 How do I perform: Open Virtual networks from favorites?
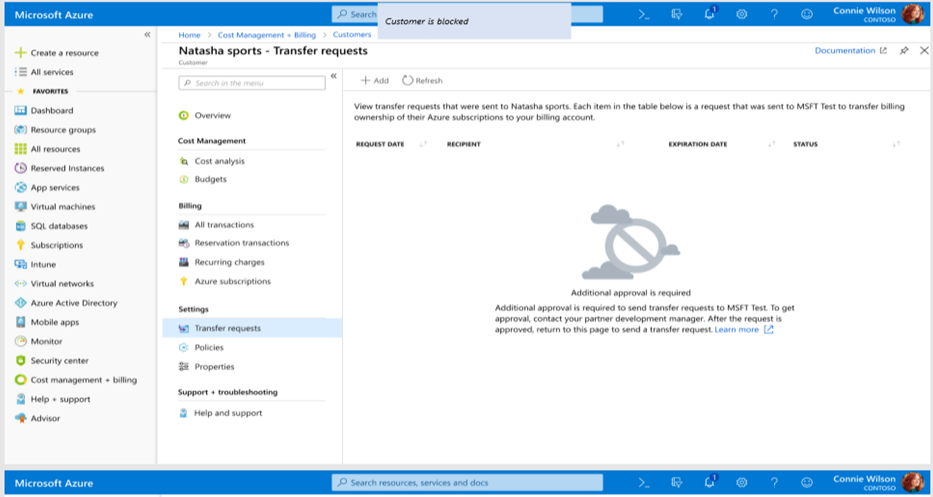[55, 284]
